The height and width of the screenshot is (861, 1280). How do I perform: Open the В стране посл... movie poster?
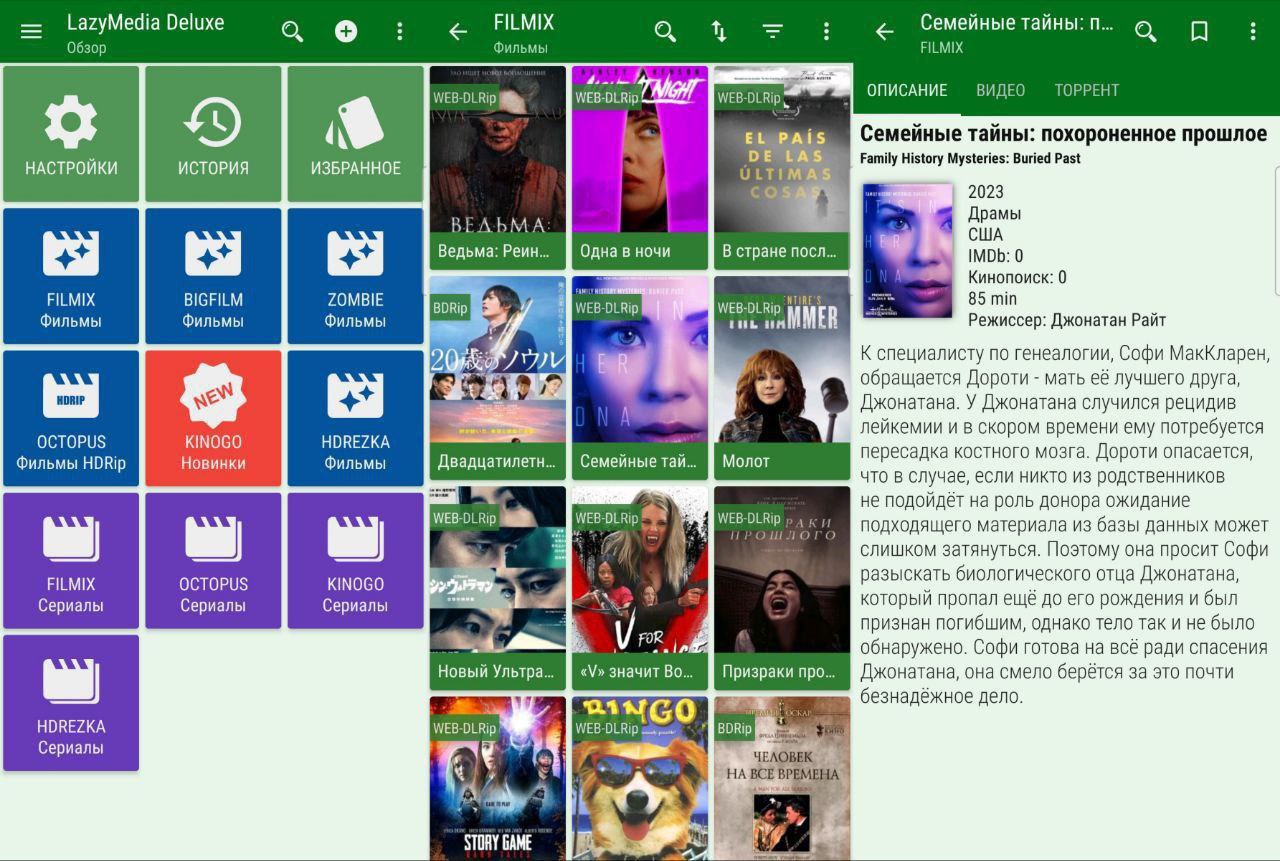pyautogui.click(x=782, y=168)
